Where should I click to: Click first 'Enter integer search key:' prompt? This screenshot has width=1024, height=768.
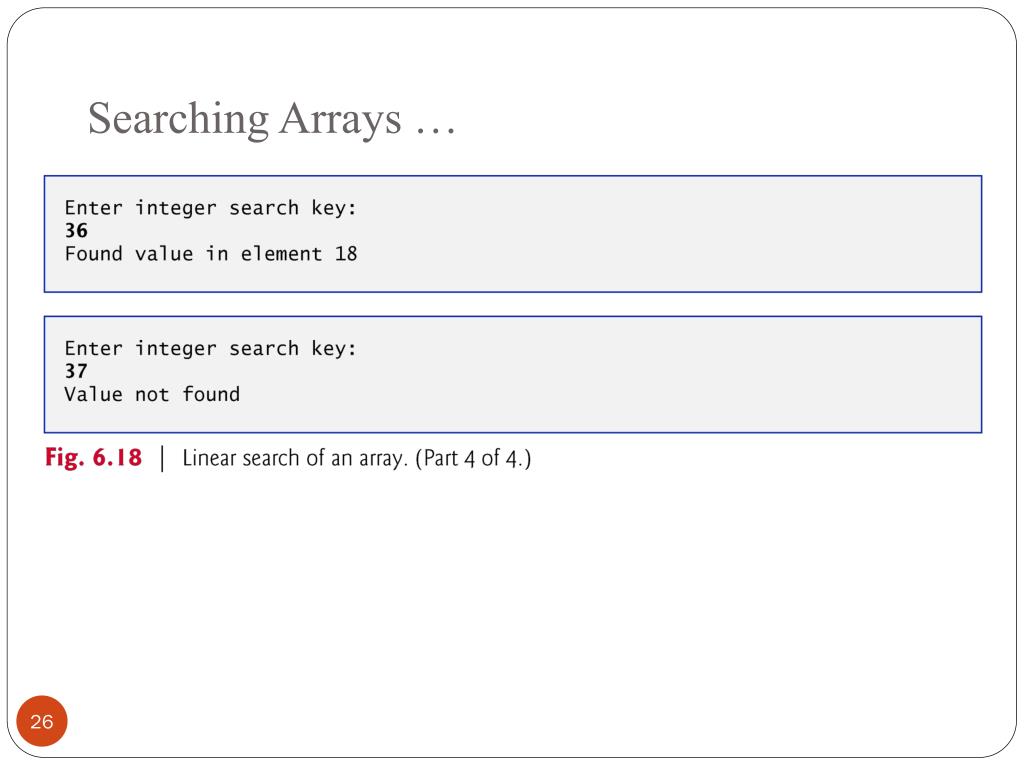(x=211, y=208)
